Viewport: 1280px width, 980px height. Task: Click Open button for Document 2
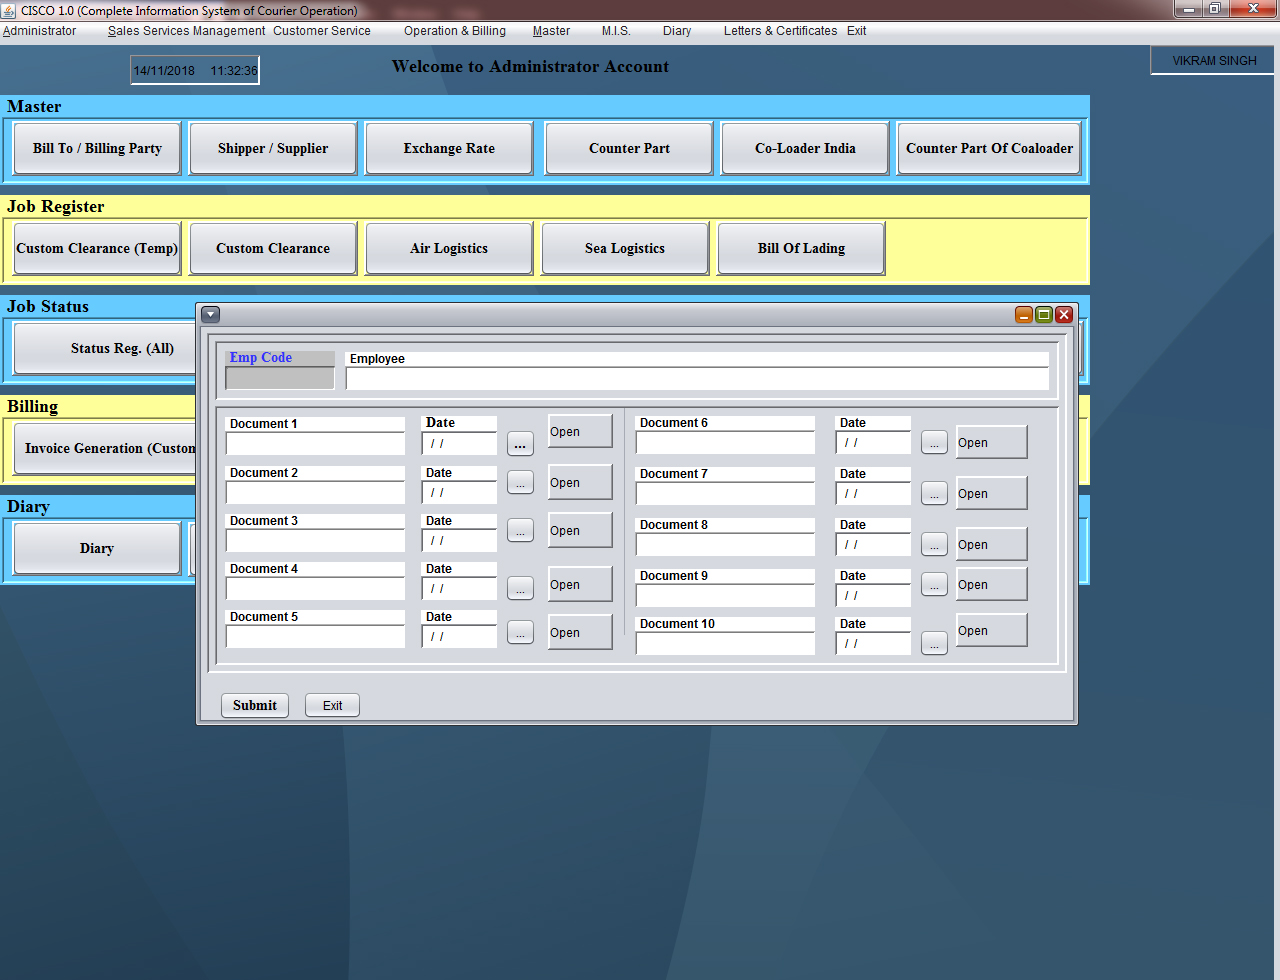click(x=580, y=483)
